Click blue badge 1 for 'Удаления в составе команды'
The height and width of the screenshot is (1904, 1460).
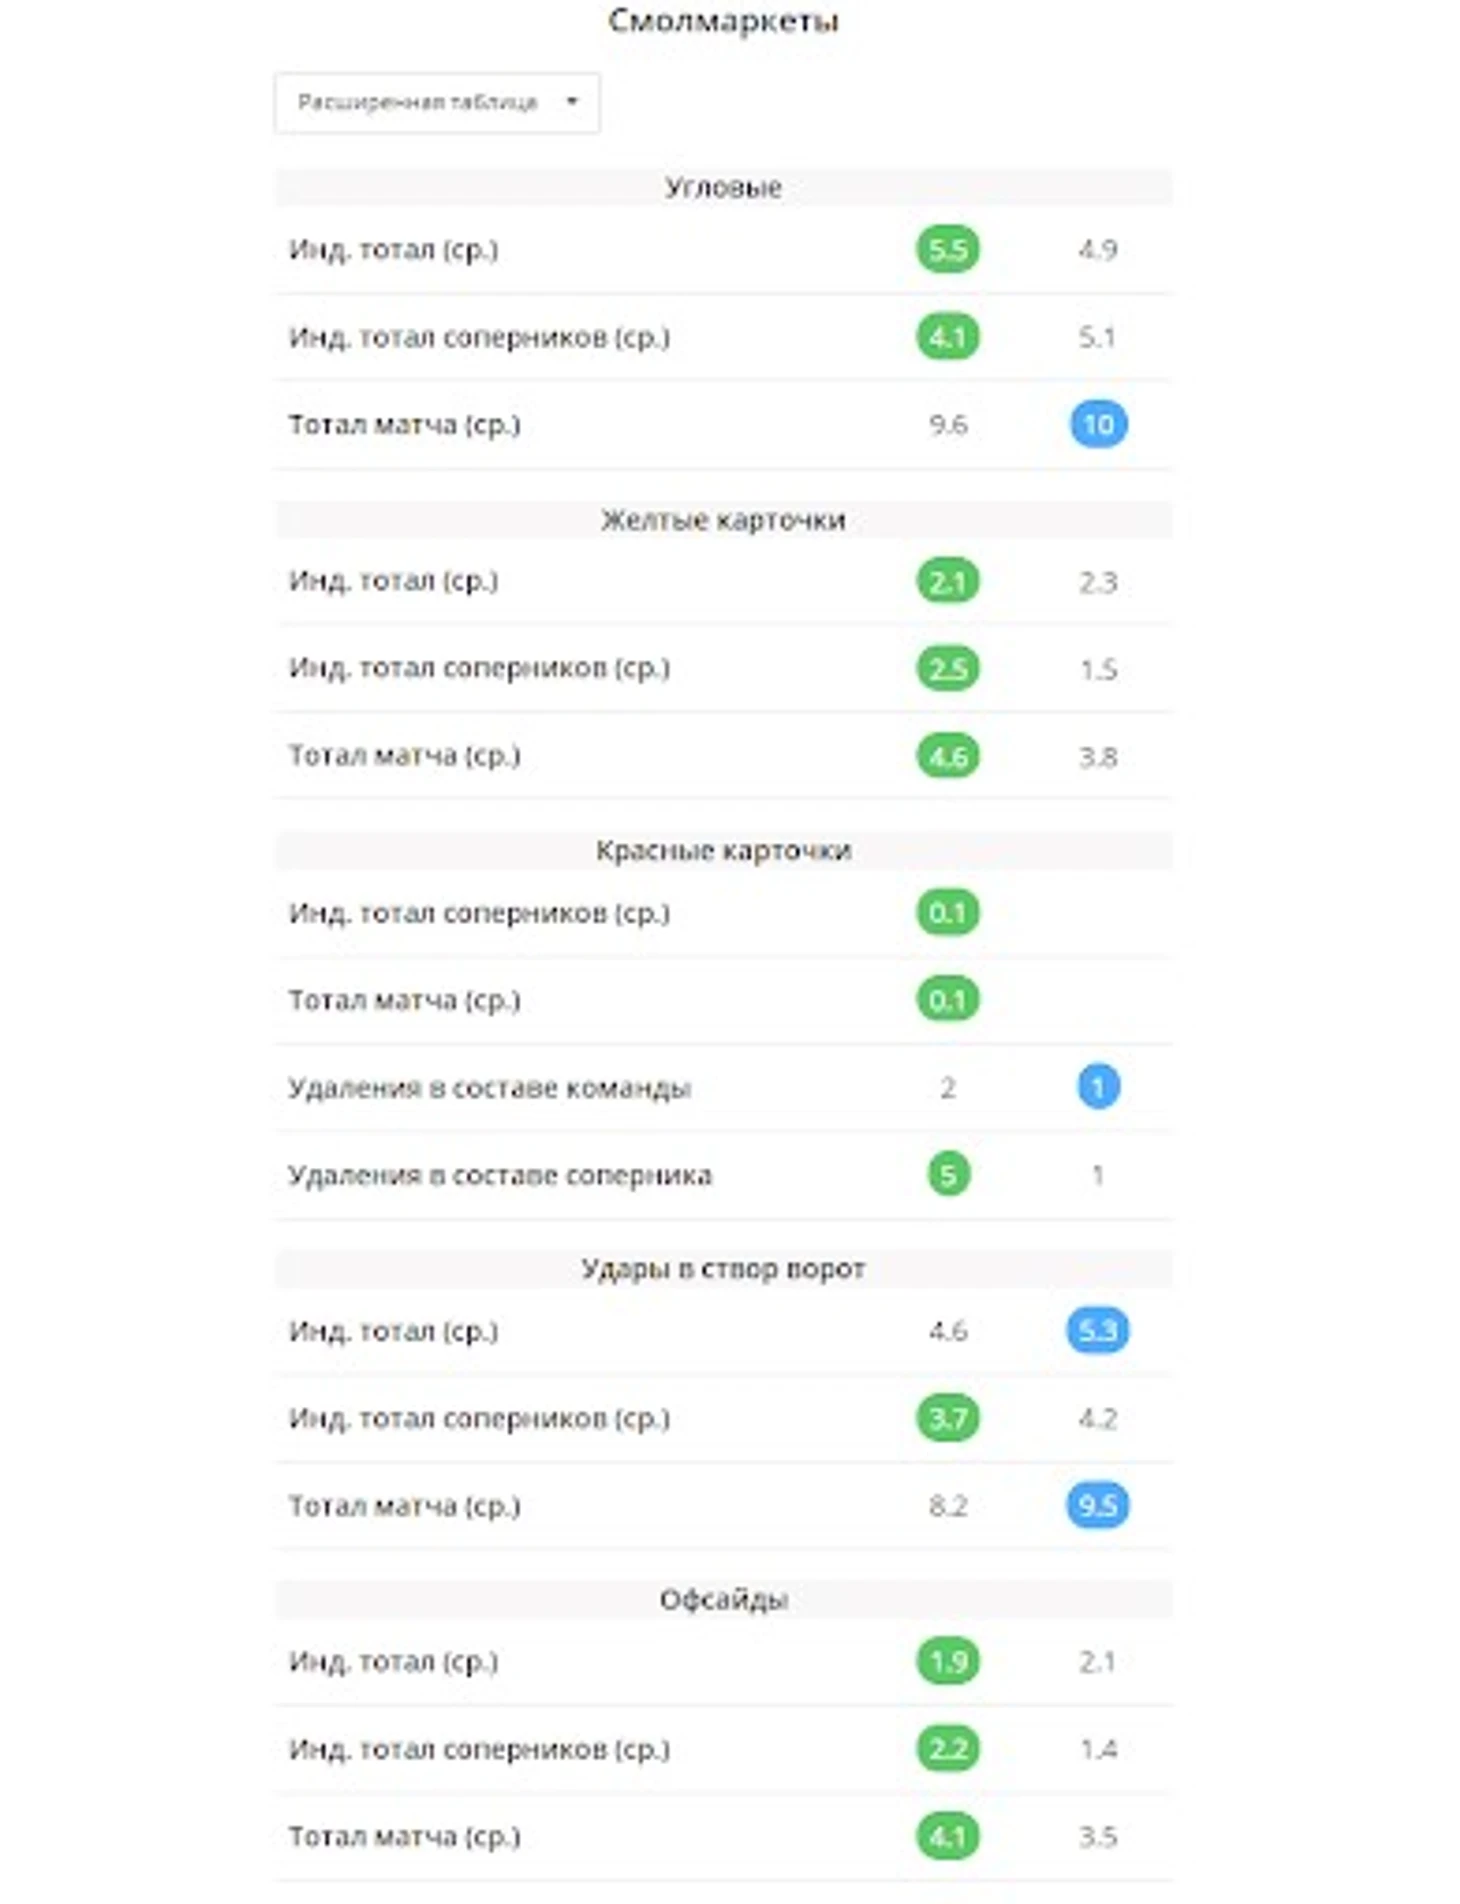tap(1098, 1087)
